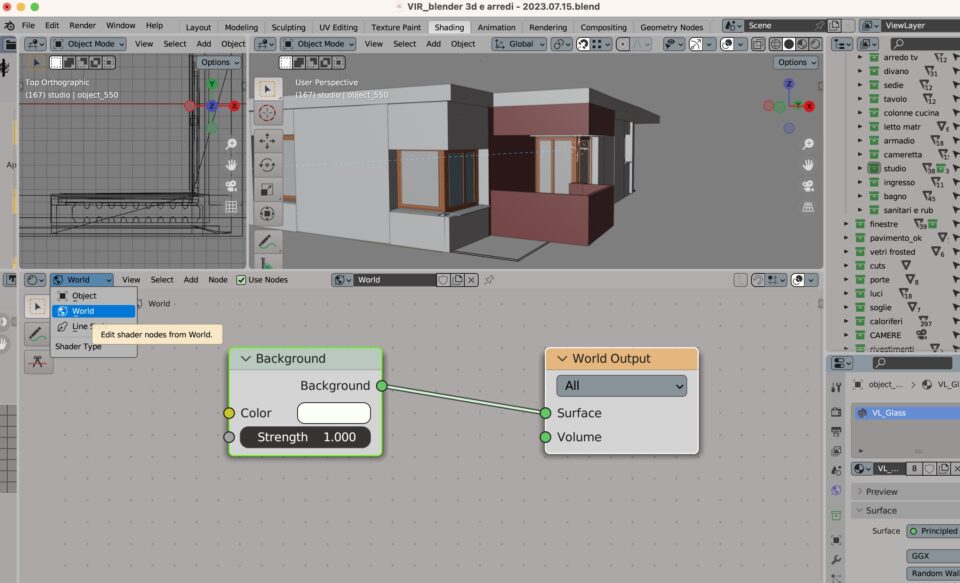The image size is (960, 583).
Task: Collapse the Background node
Action: (x=245, y=359)
